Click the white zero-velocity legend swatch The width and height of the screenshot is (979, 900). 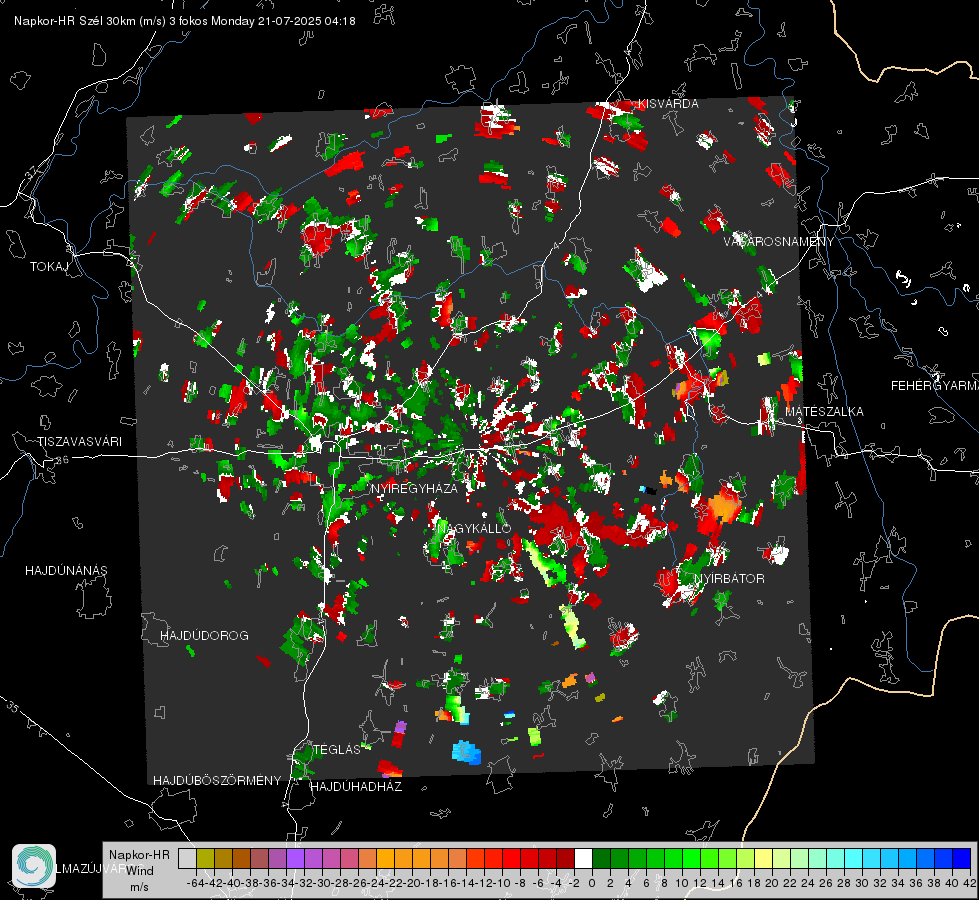coord(583,859)
